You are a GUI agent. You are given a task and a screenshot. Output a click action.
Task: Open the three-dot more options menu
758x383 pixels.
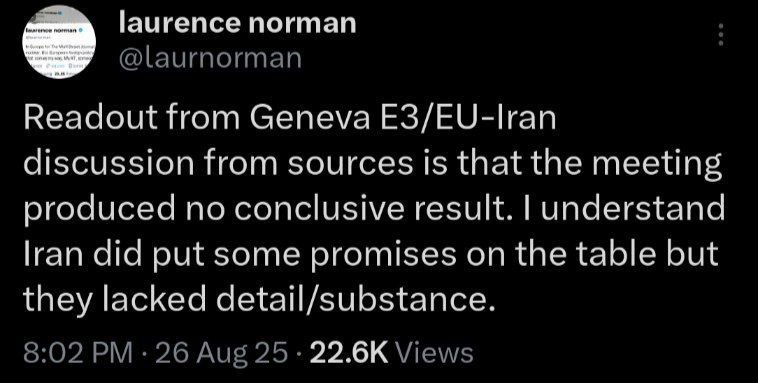pos(721,35)
